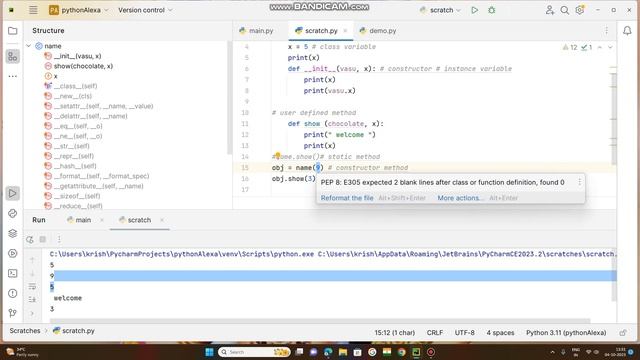Select show(chocolate, x) in Structure
Viewport: 640px width, 360px height.
(x=83, y=66)
